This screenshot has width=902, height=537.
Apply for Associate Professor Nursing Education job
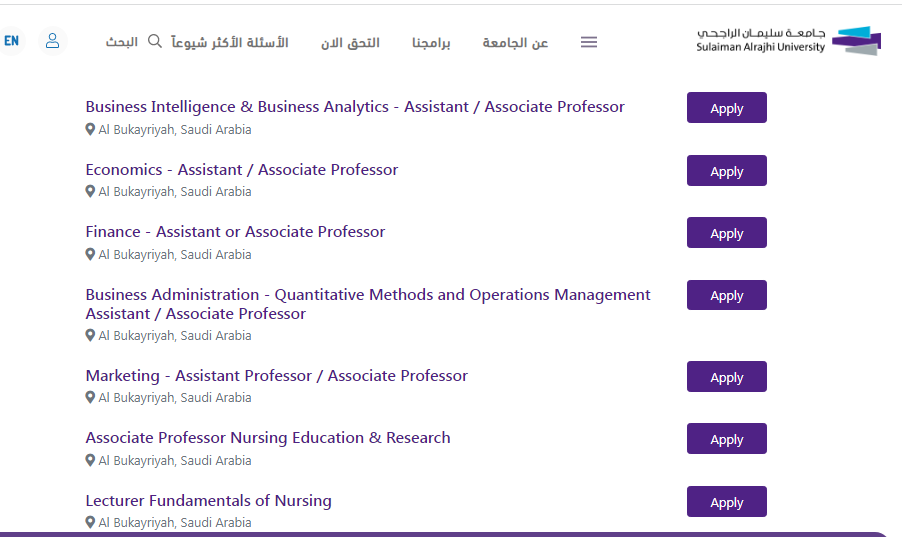[726, 439]
